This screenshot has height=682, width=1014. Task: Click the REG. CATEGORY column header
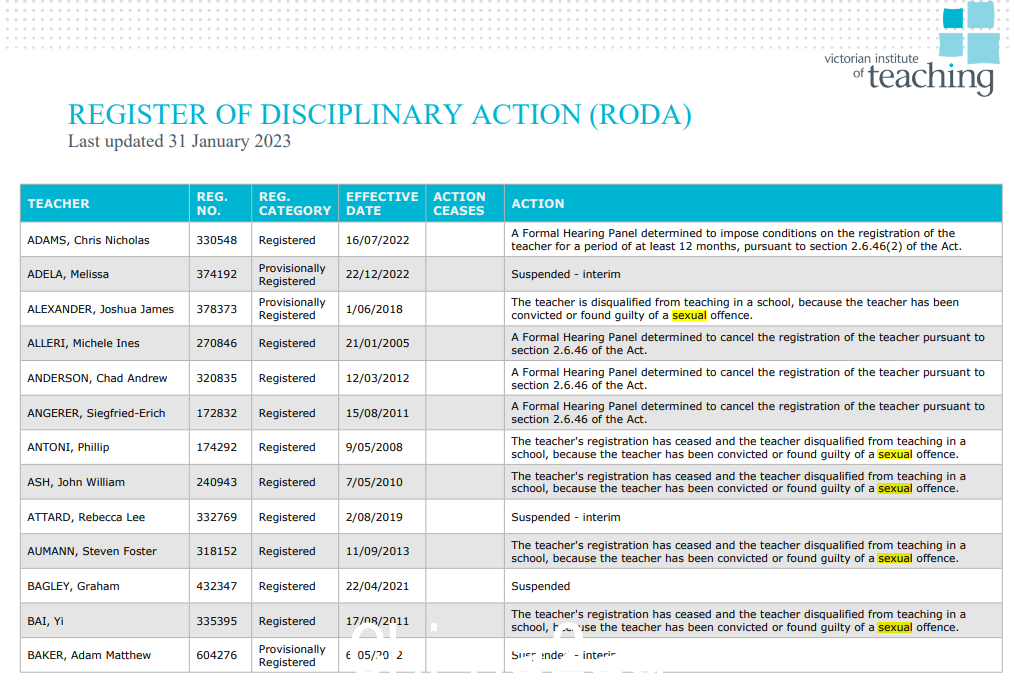click(295, 204)
